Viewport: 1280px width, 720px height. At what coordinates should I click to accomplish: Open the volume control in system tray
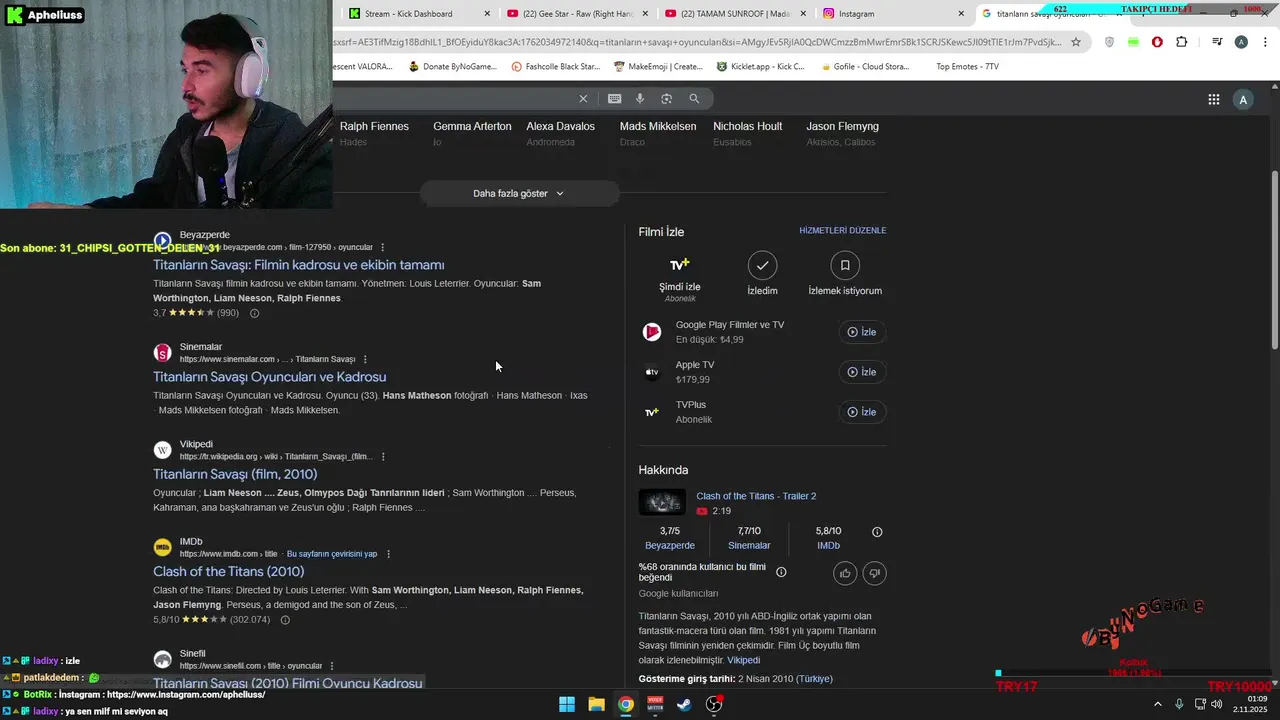click(x=1217, y=704)
